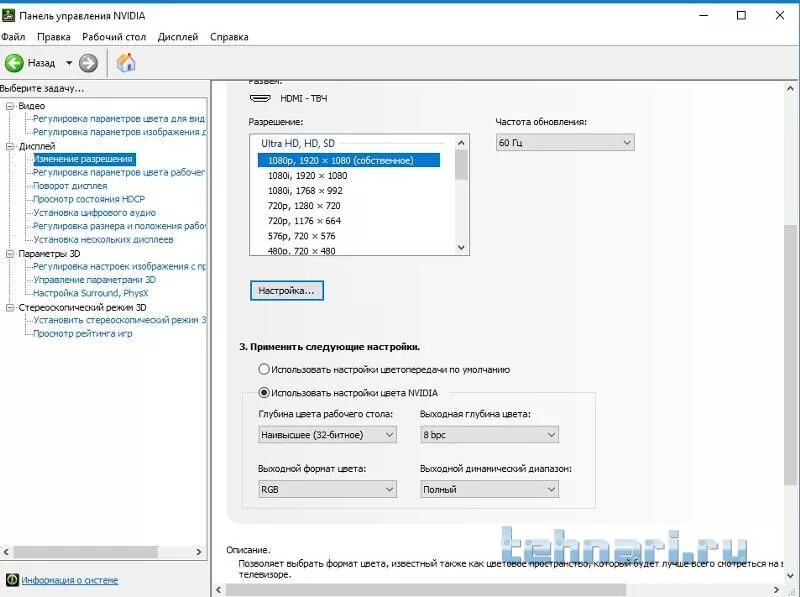Select 720p, 1176 × 664 resolution
Viewport: 800px width, 597px height.
(x=304, y=221)
